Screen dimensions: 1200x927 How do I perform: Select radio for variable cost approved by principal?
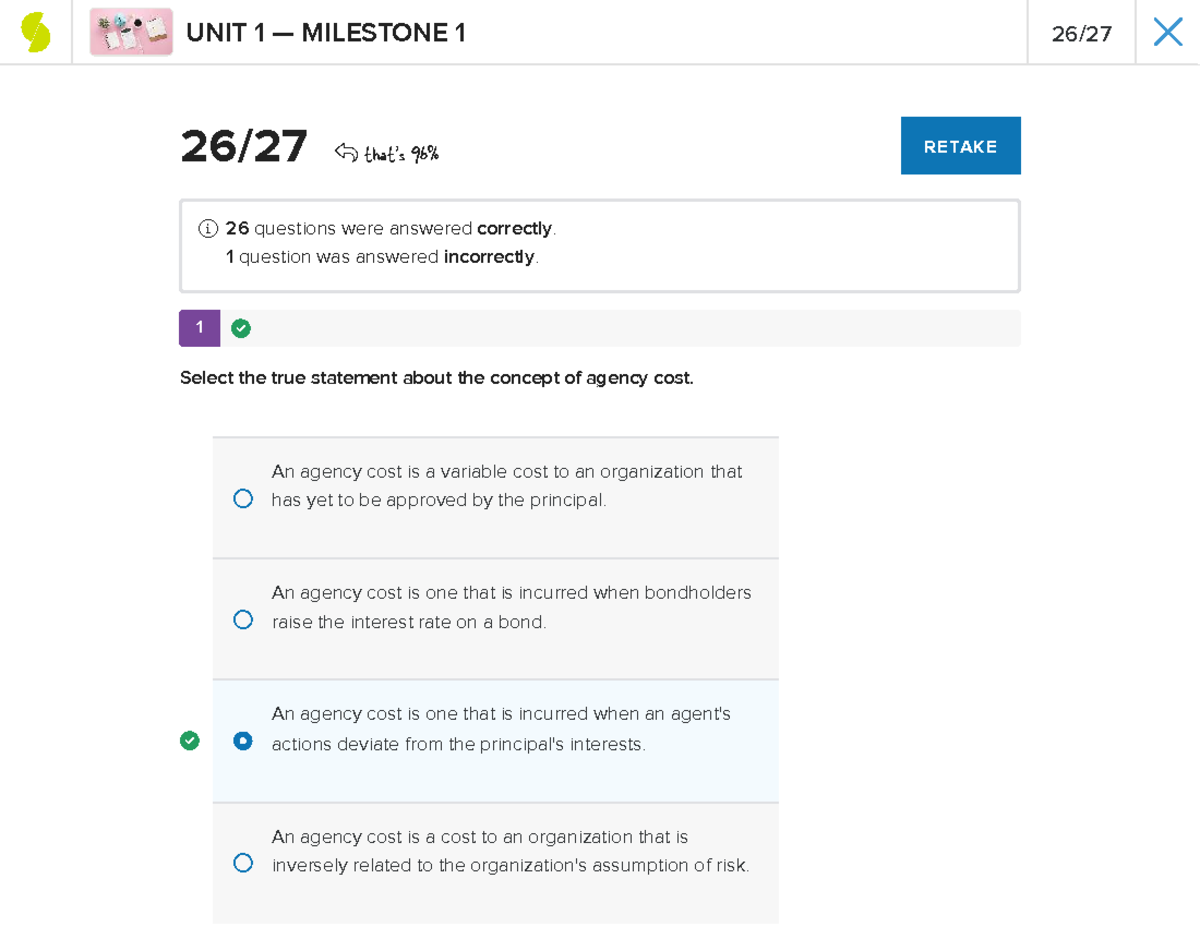coord(243,498)
